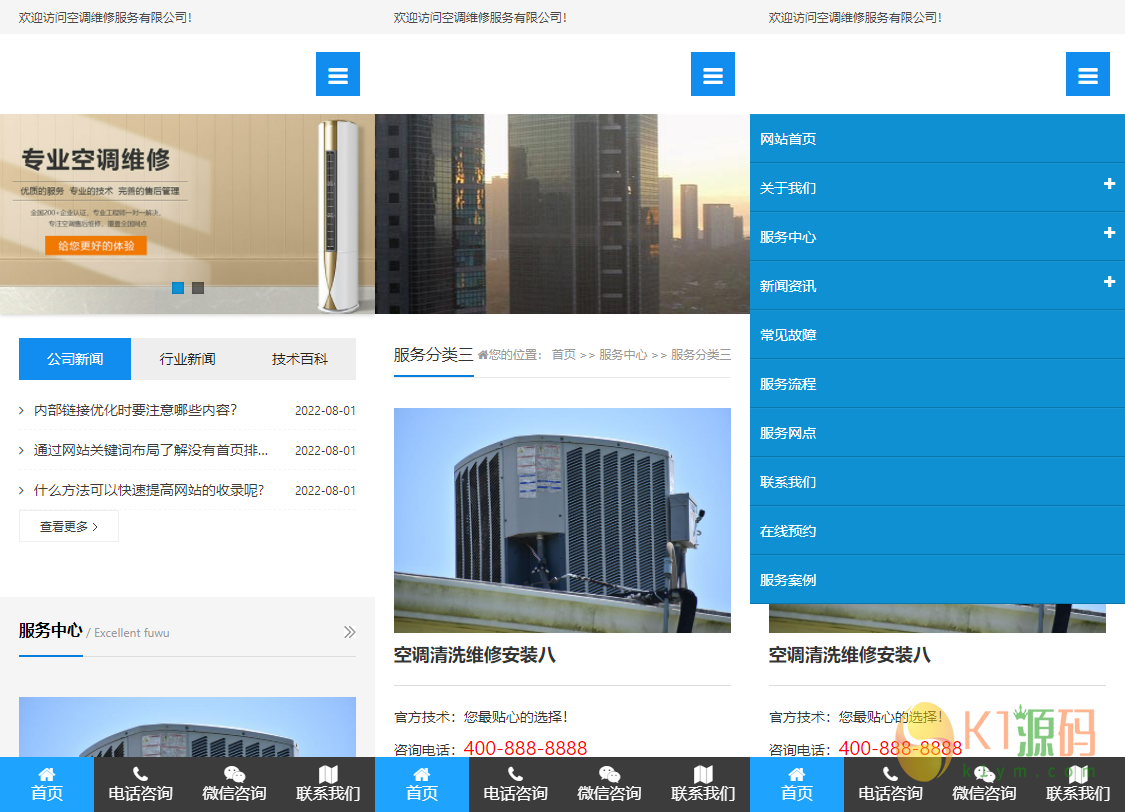Open hamburger menu above the skyscraper banner

[x=713, y=75]
